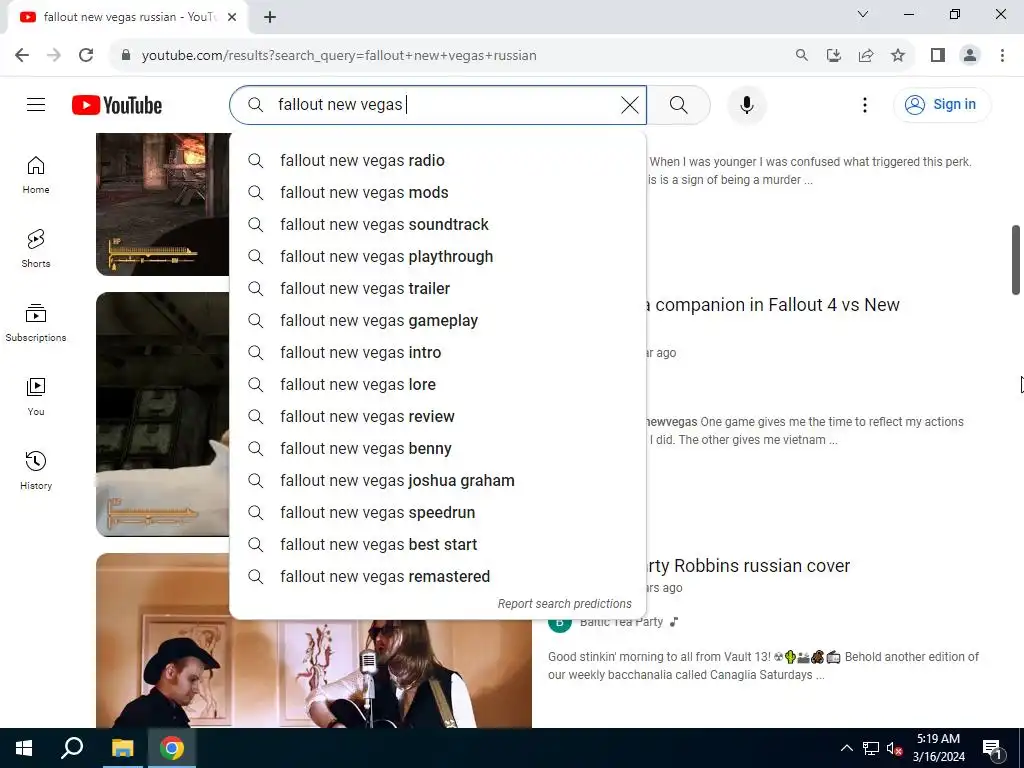
Task: Click the address bar zoom magnifier icon
Action: click(801, 56)
